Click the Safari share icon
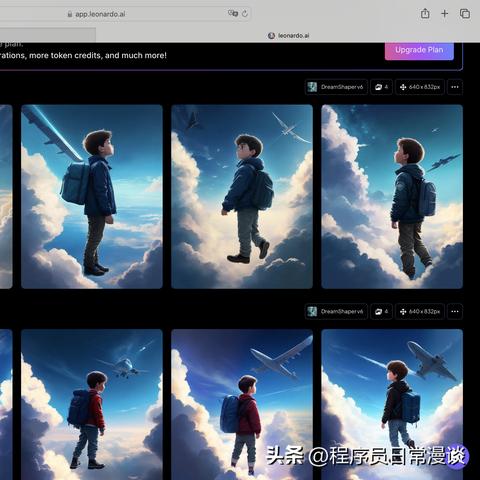This screenshot has width=480, height=480. (425, 14)
